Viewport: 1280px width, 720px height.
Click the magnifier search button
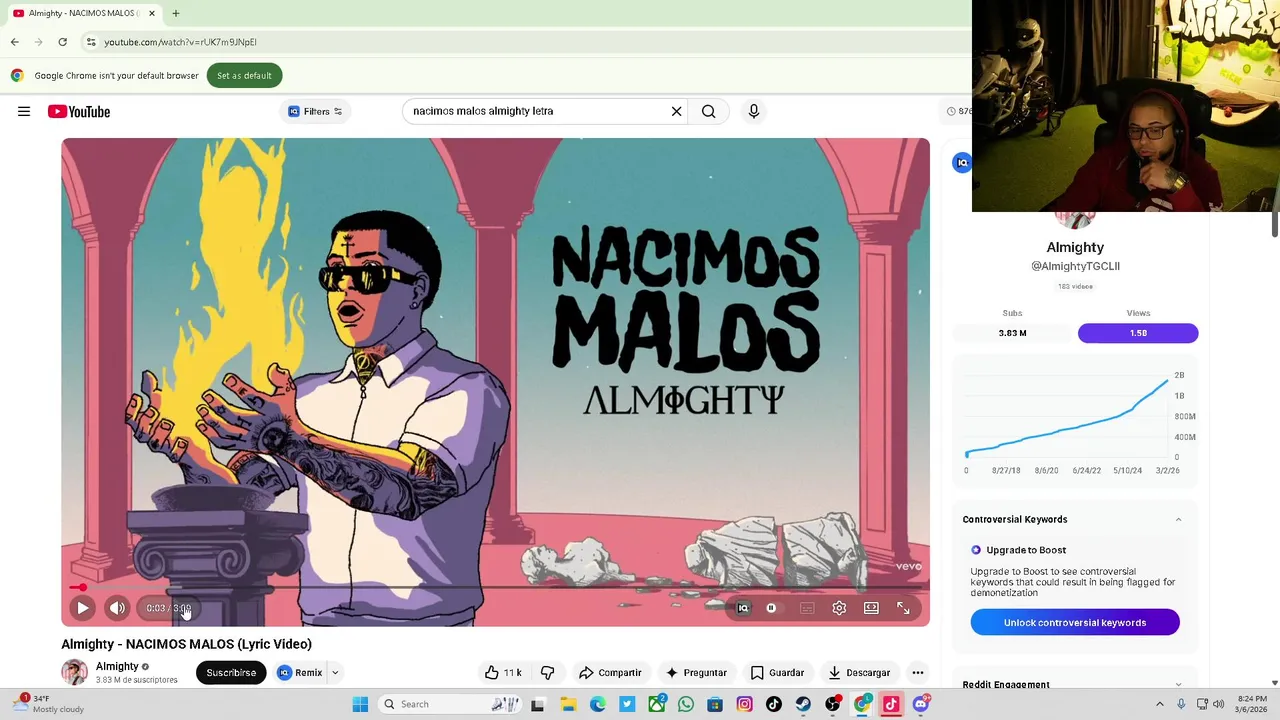pyautogui.click(x=708, y=111)
